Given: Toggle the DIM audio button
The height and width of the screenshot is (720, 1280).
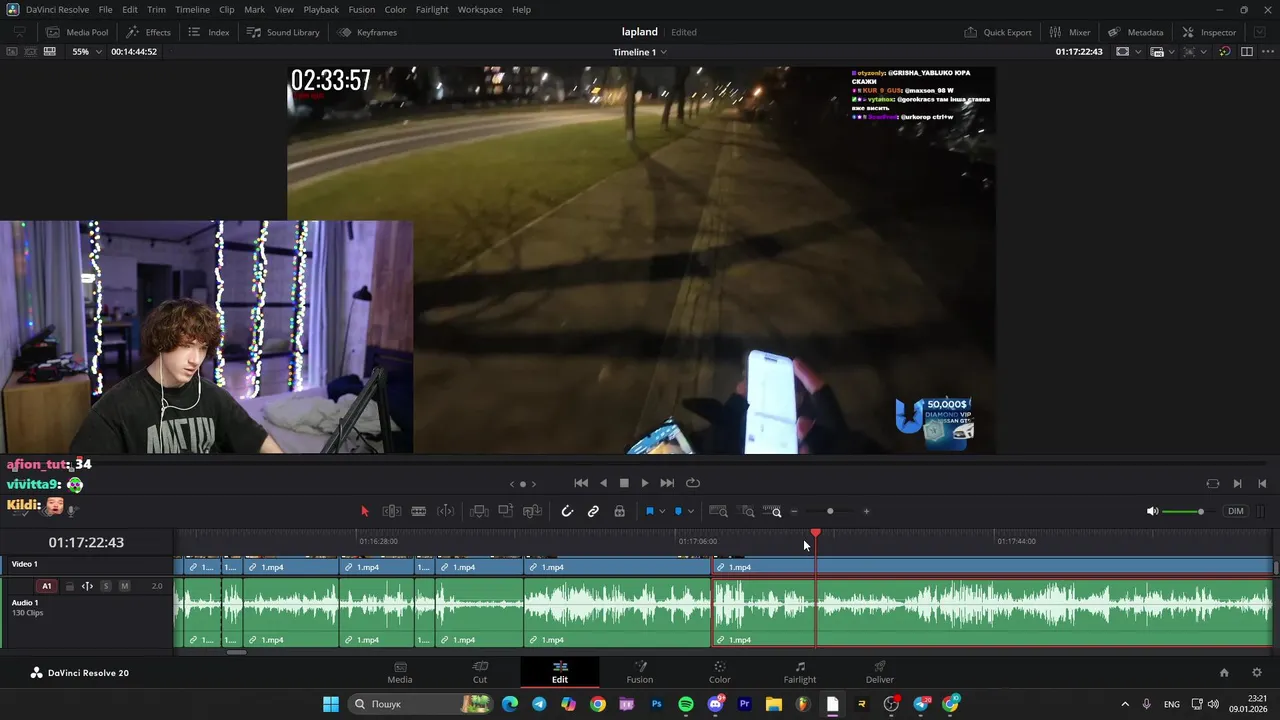Looking at the screenshot, I should click(1236, 511).
